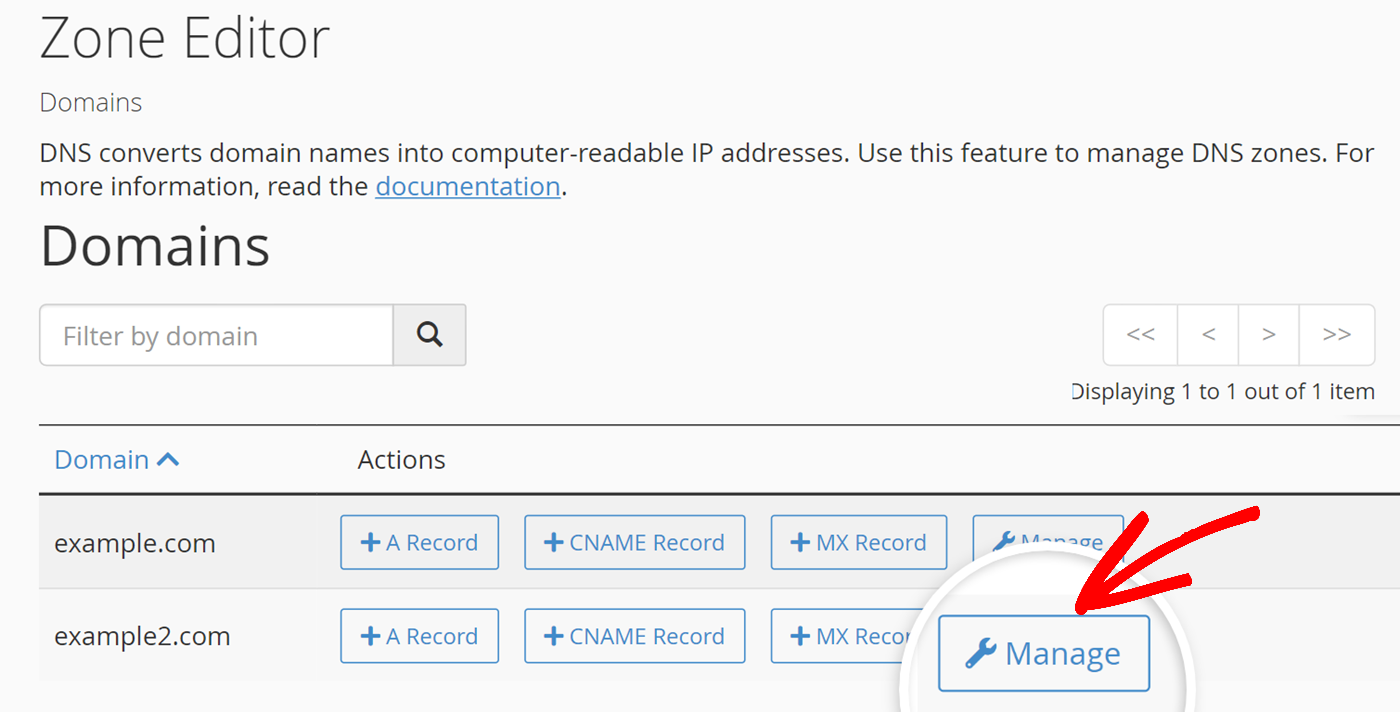Open the documentation link
1400x712 pixels.
pyautogui.click(x=467, y=186)
